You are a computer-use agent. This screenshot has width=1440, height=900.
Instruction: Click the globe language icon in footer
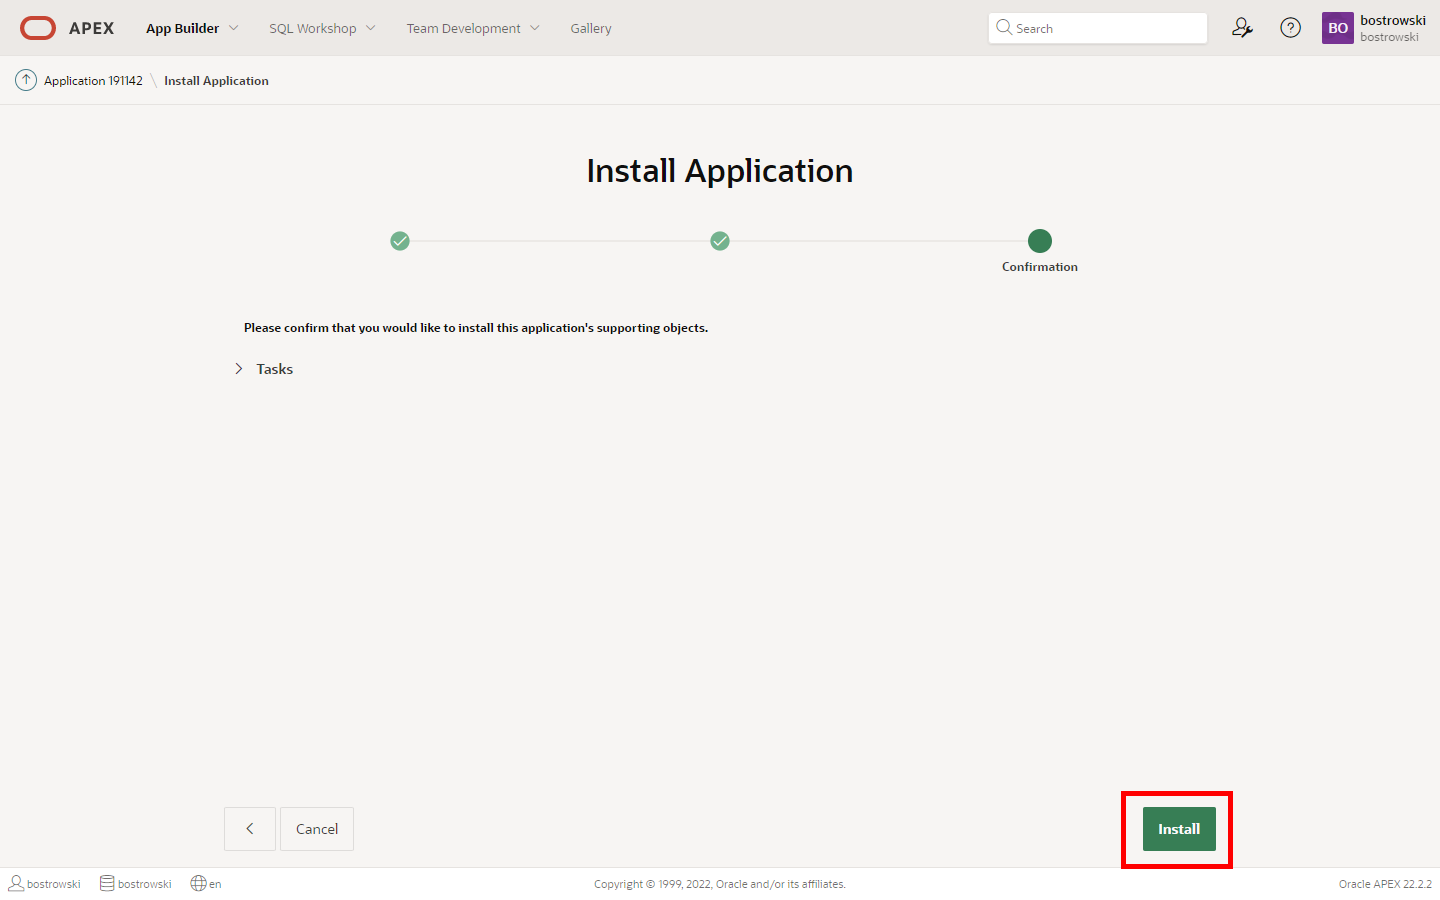(199, 883)
